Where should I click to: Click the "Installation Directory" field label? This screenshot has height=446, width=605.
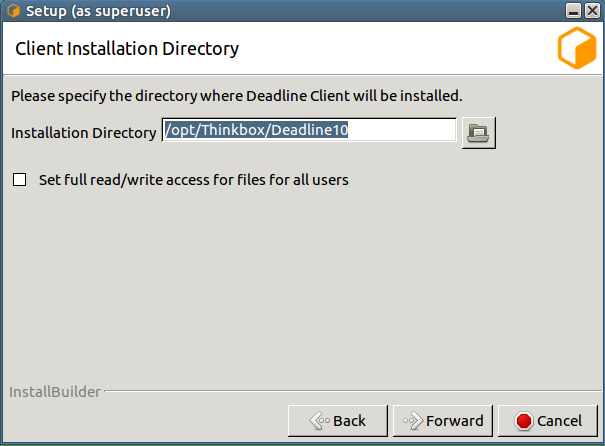(83, 132)
